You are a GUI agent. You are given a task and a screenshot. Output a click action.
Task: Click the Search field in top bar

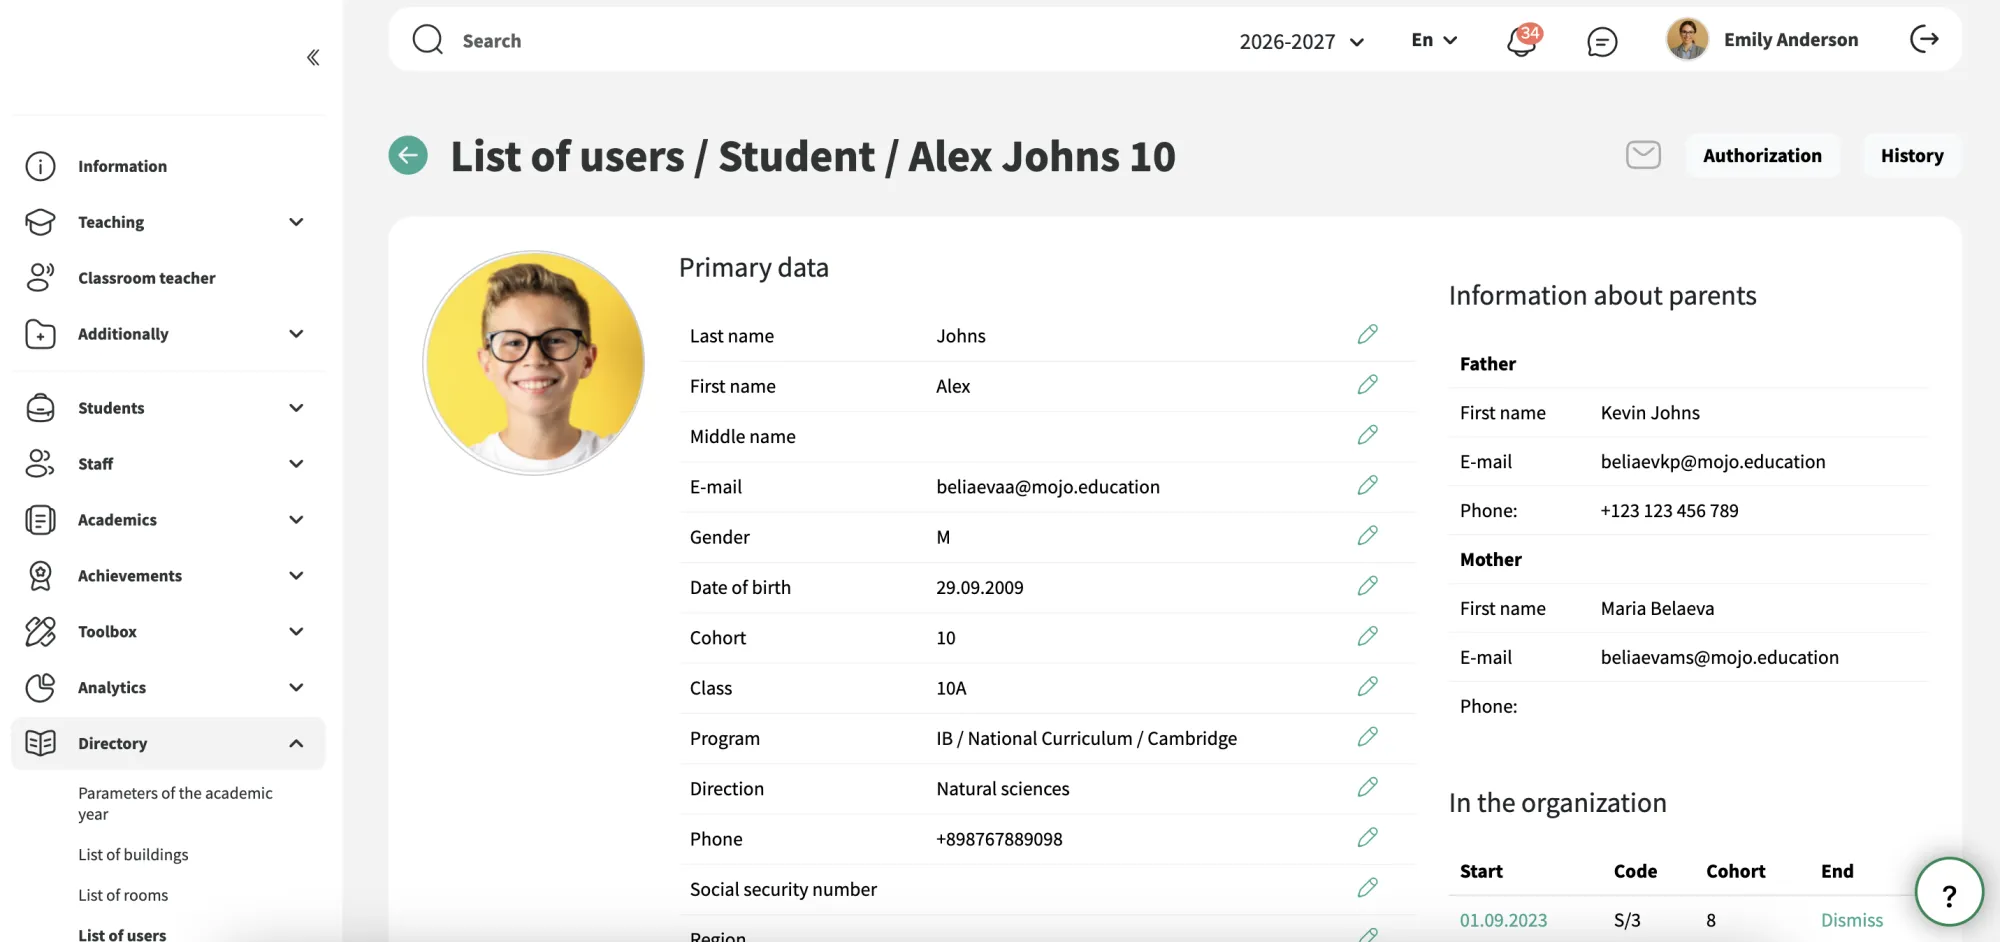(800, 41)
